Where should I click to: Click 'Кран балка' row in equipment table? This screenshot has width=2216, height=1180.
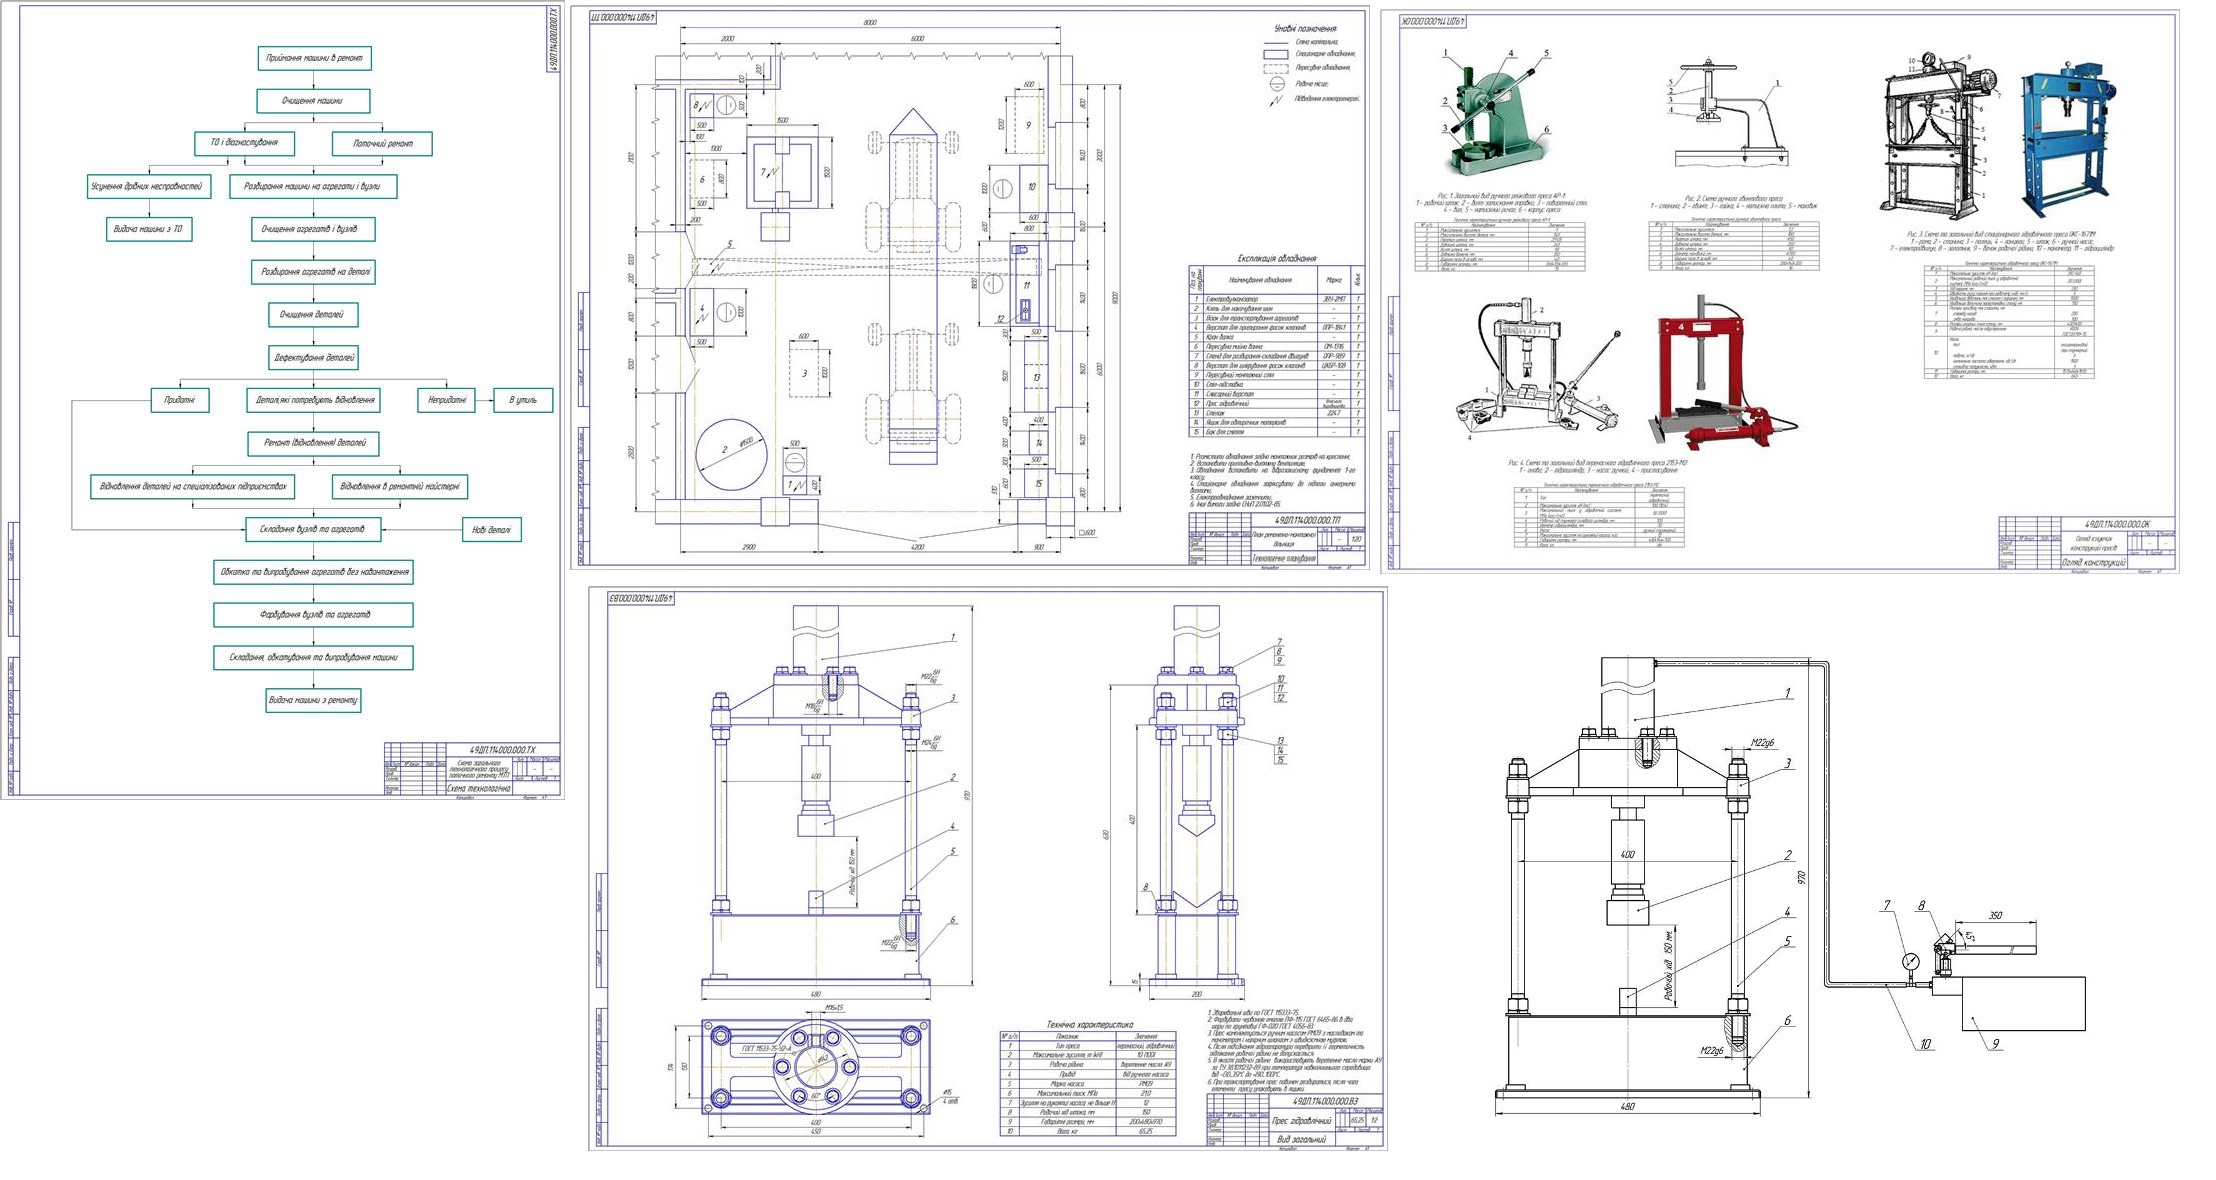click(1276, 337)
